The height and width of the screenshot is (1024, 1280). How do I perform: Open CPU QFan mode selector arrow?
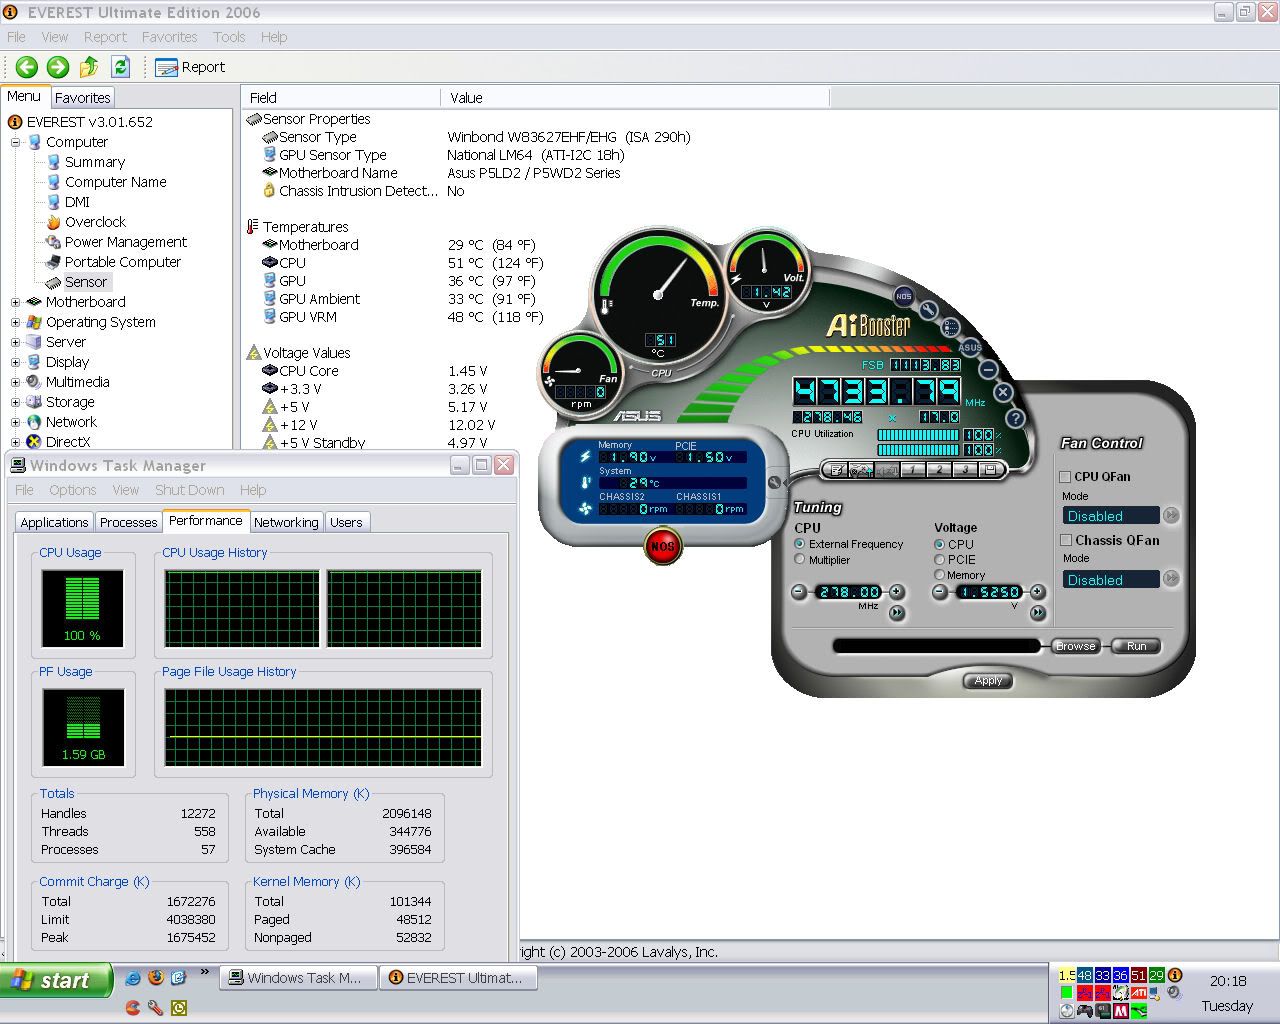[1171, 516]
